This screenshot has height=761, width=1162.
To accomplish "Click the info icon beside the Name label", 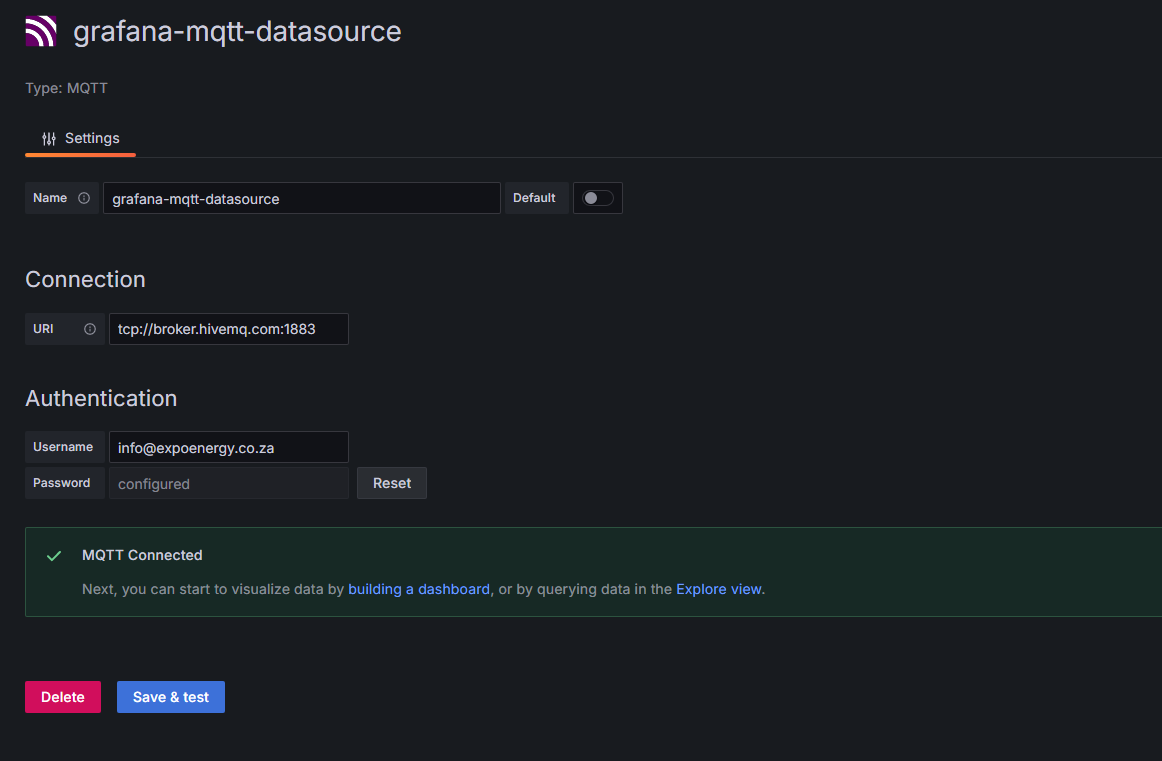I will [84, 198].
